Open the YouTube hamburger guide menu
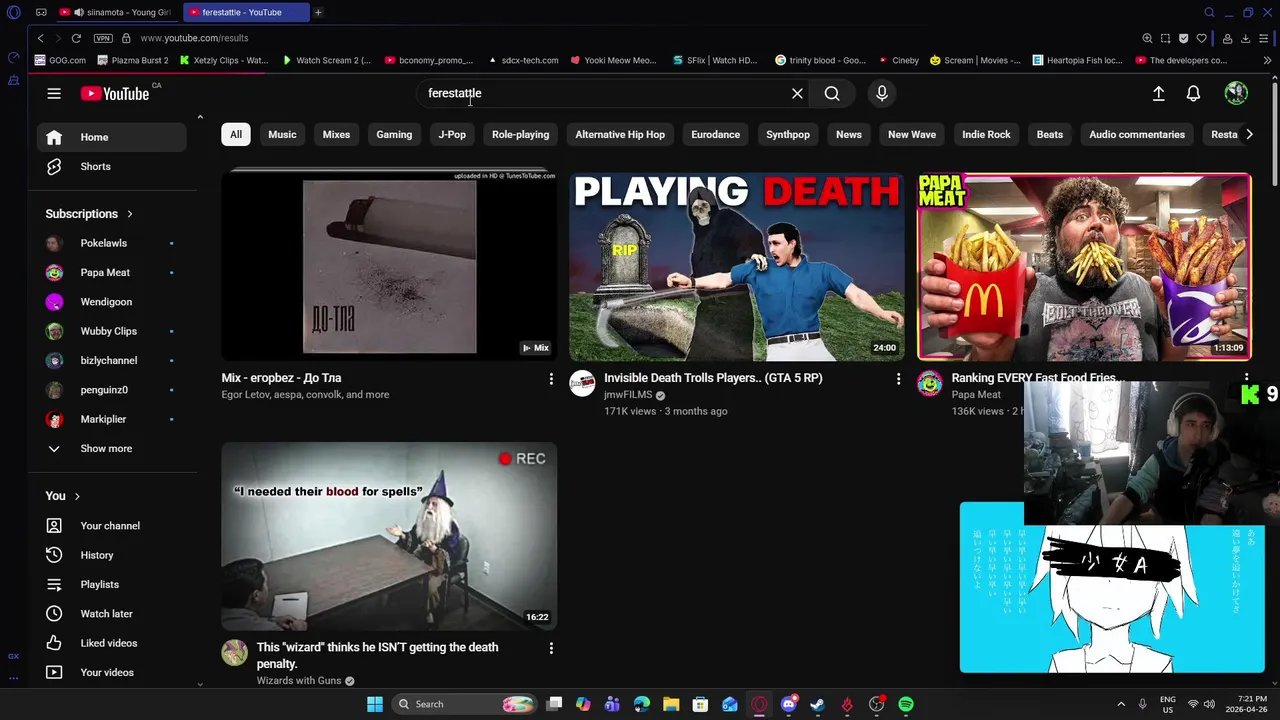Screen dimensions: 1280x720 (54, 93)
